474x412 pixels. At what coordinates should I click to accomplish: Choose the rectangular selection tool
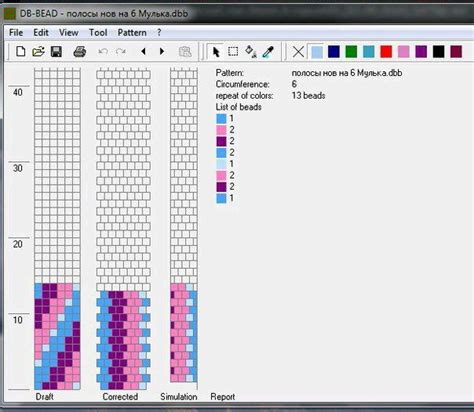(233, 51)
